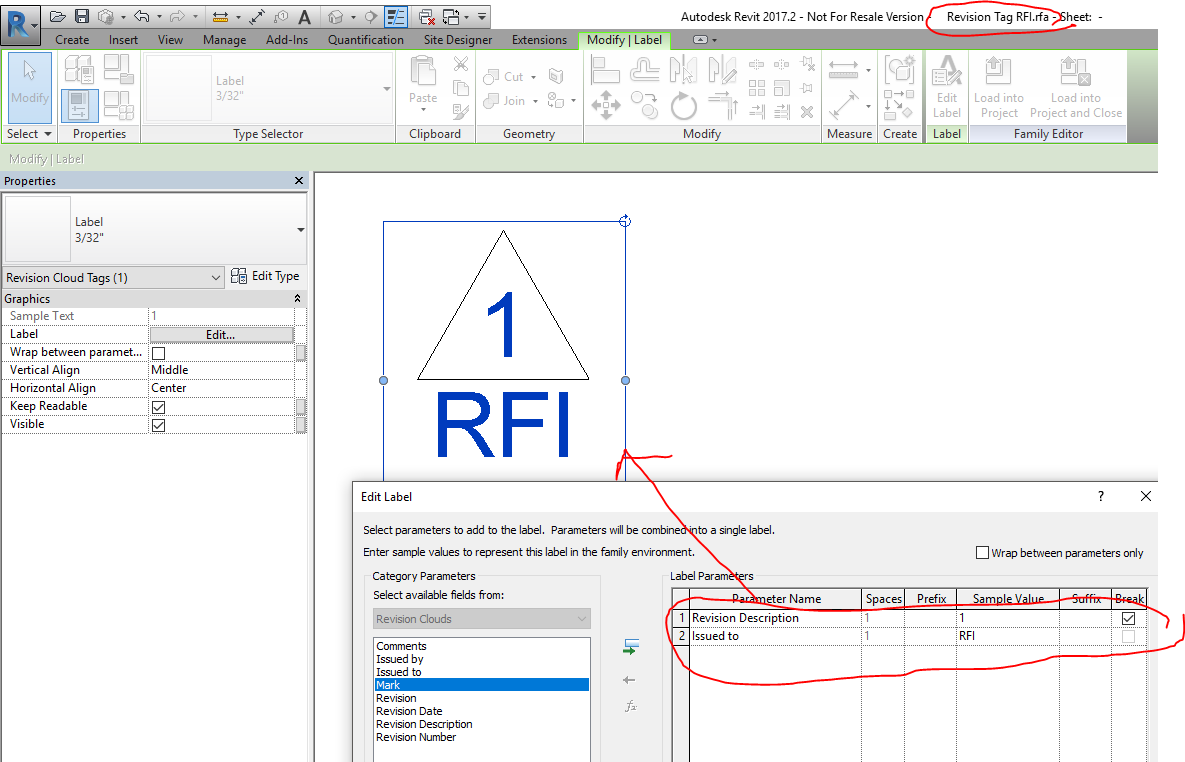Uncheck Break for Revision Description parameter

coord(1129,617)
